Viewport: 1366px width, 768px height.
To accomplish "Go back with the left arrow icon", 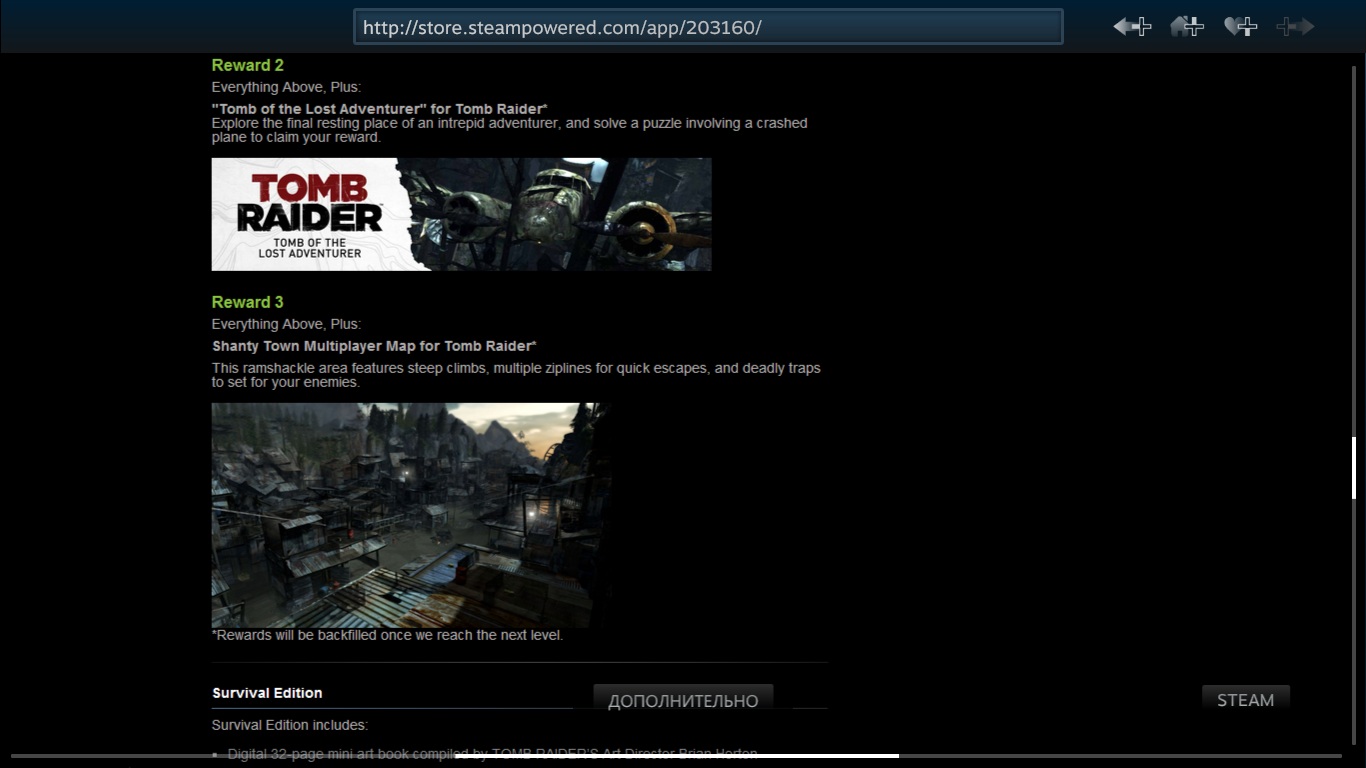I will click(1133, 27).
